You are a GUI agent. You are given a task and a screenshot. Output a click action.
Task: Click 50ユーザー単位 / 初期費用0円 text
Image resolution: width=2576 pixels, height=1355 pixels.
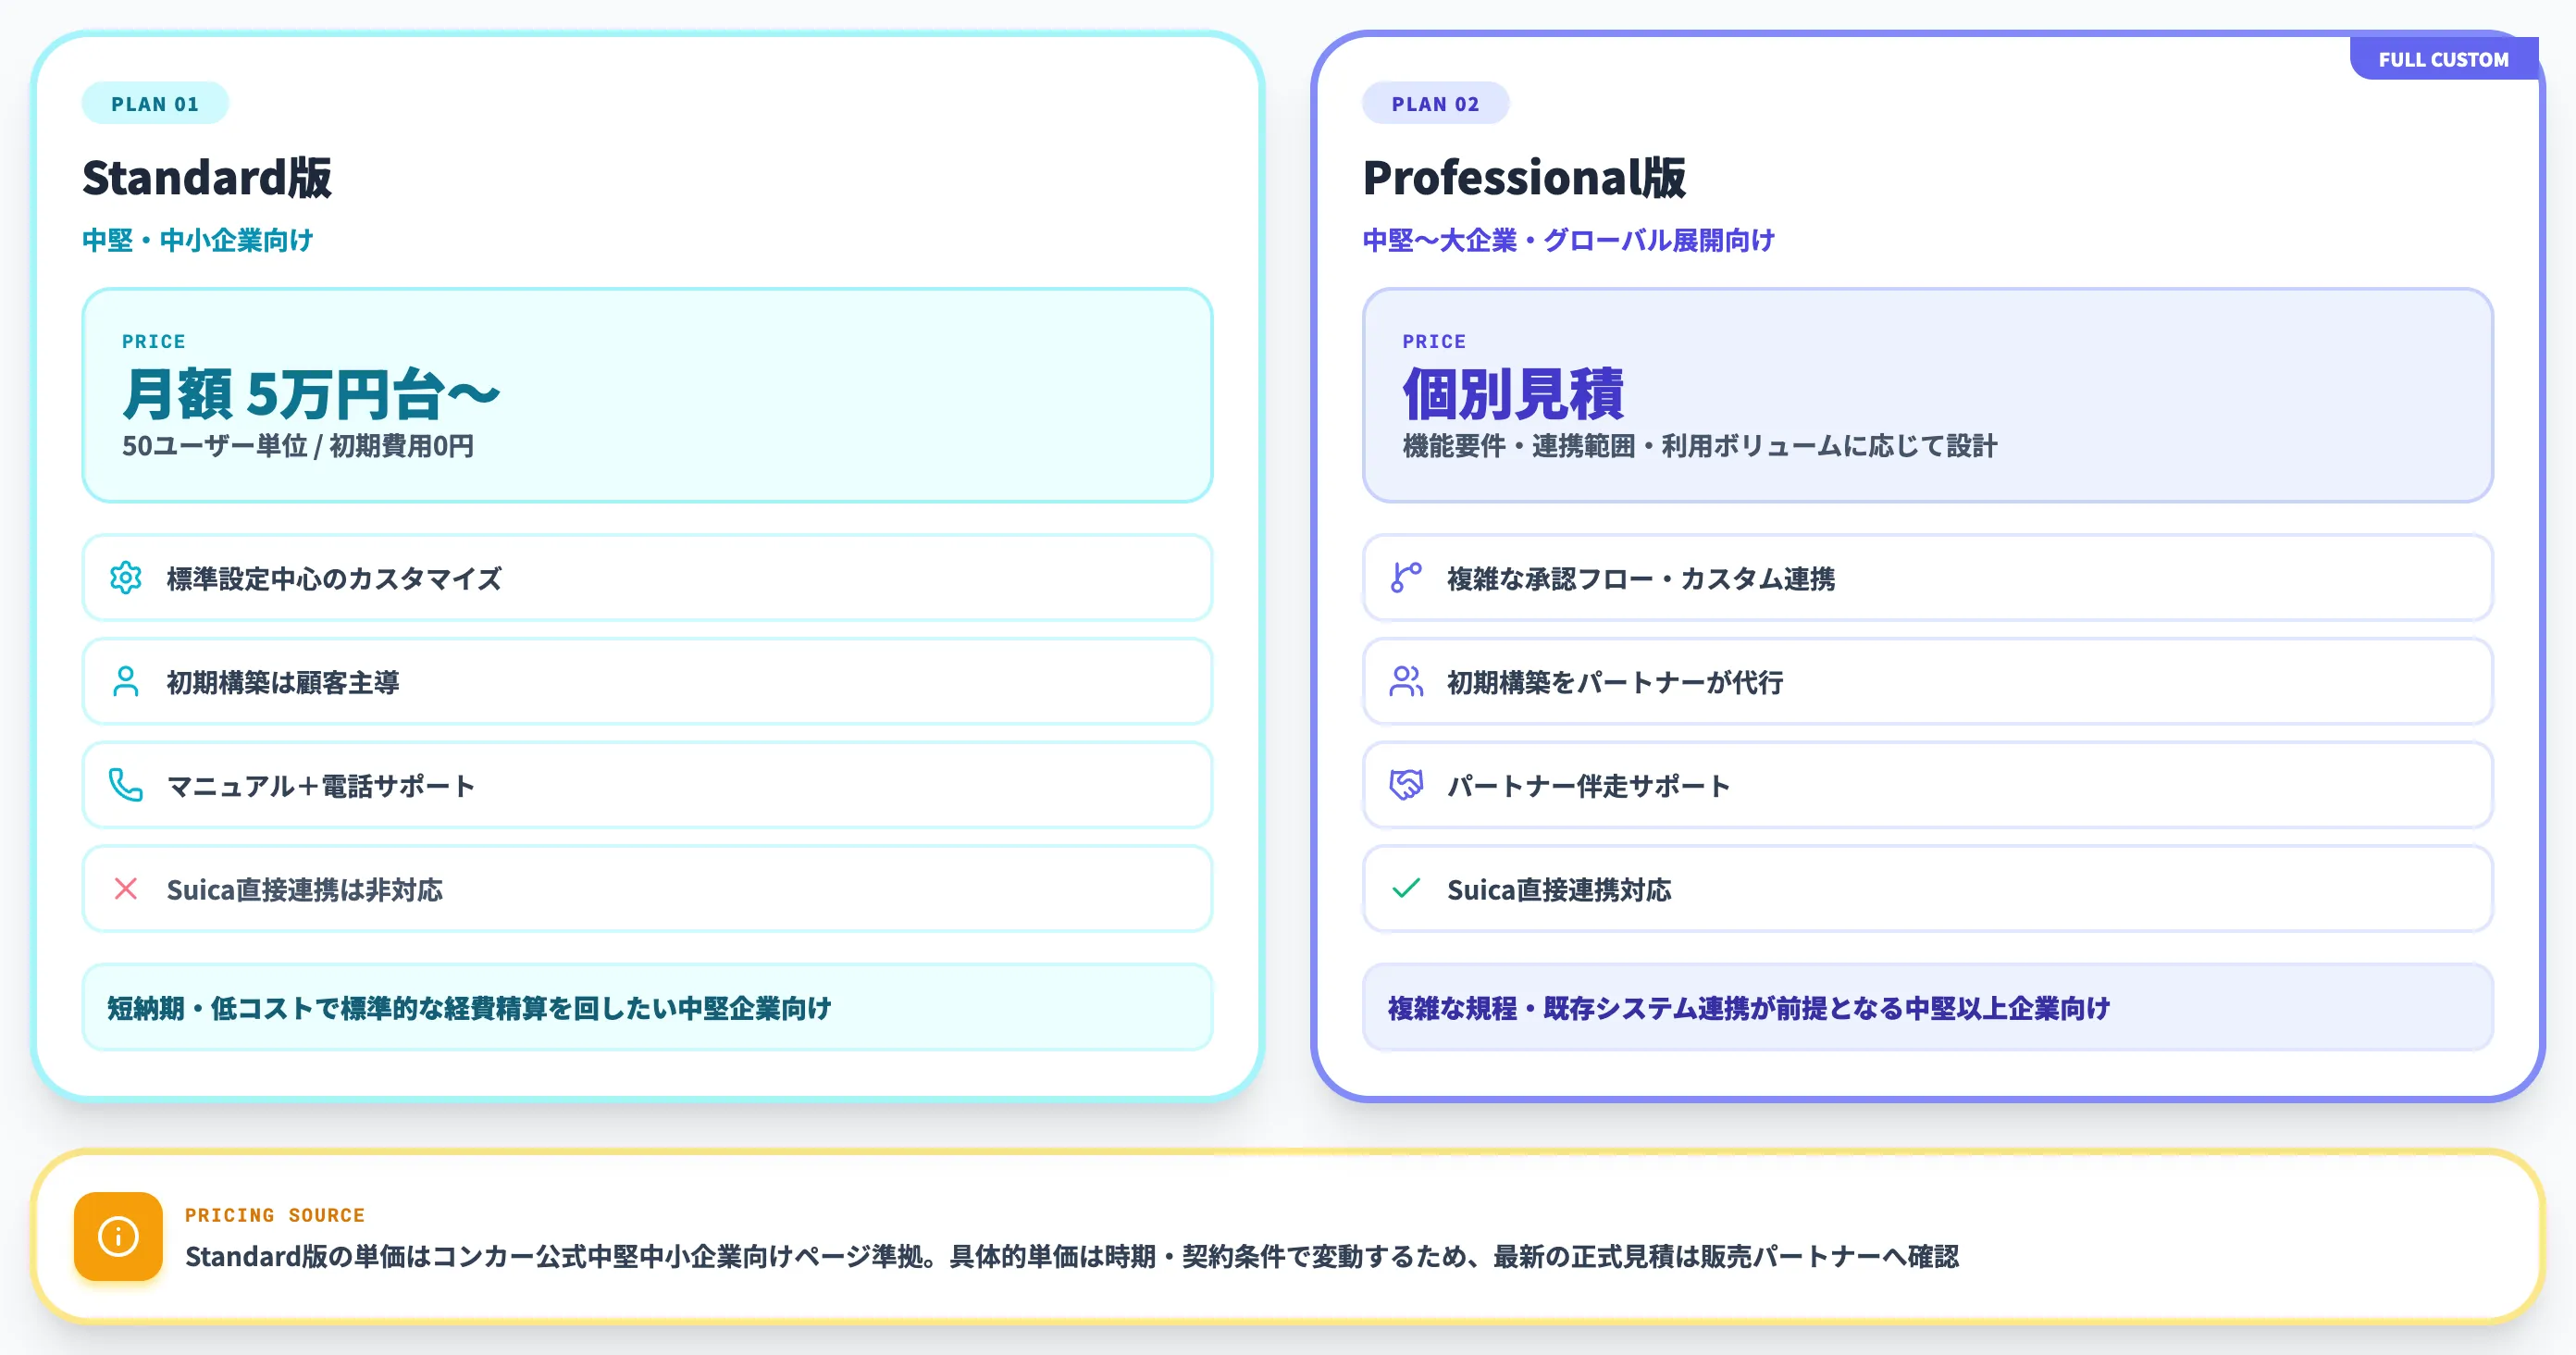[298, 446]
